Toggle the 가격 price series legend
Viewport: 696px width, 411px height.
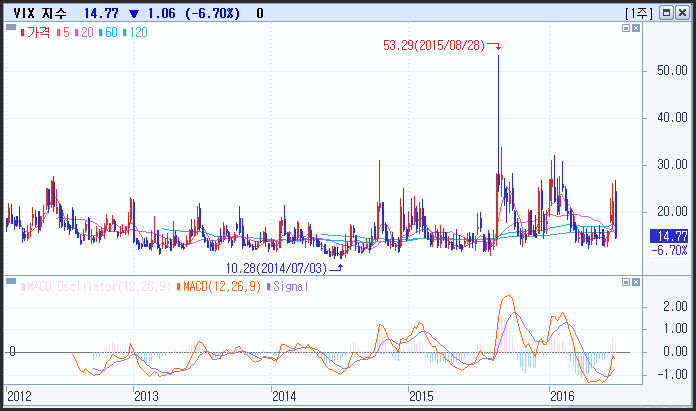click(x=35, y=32)
